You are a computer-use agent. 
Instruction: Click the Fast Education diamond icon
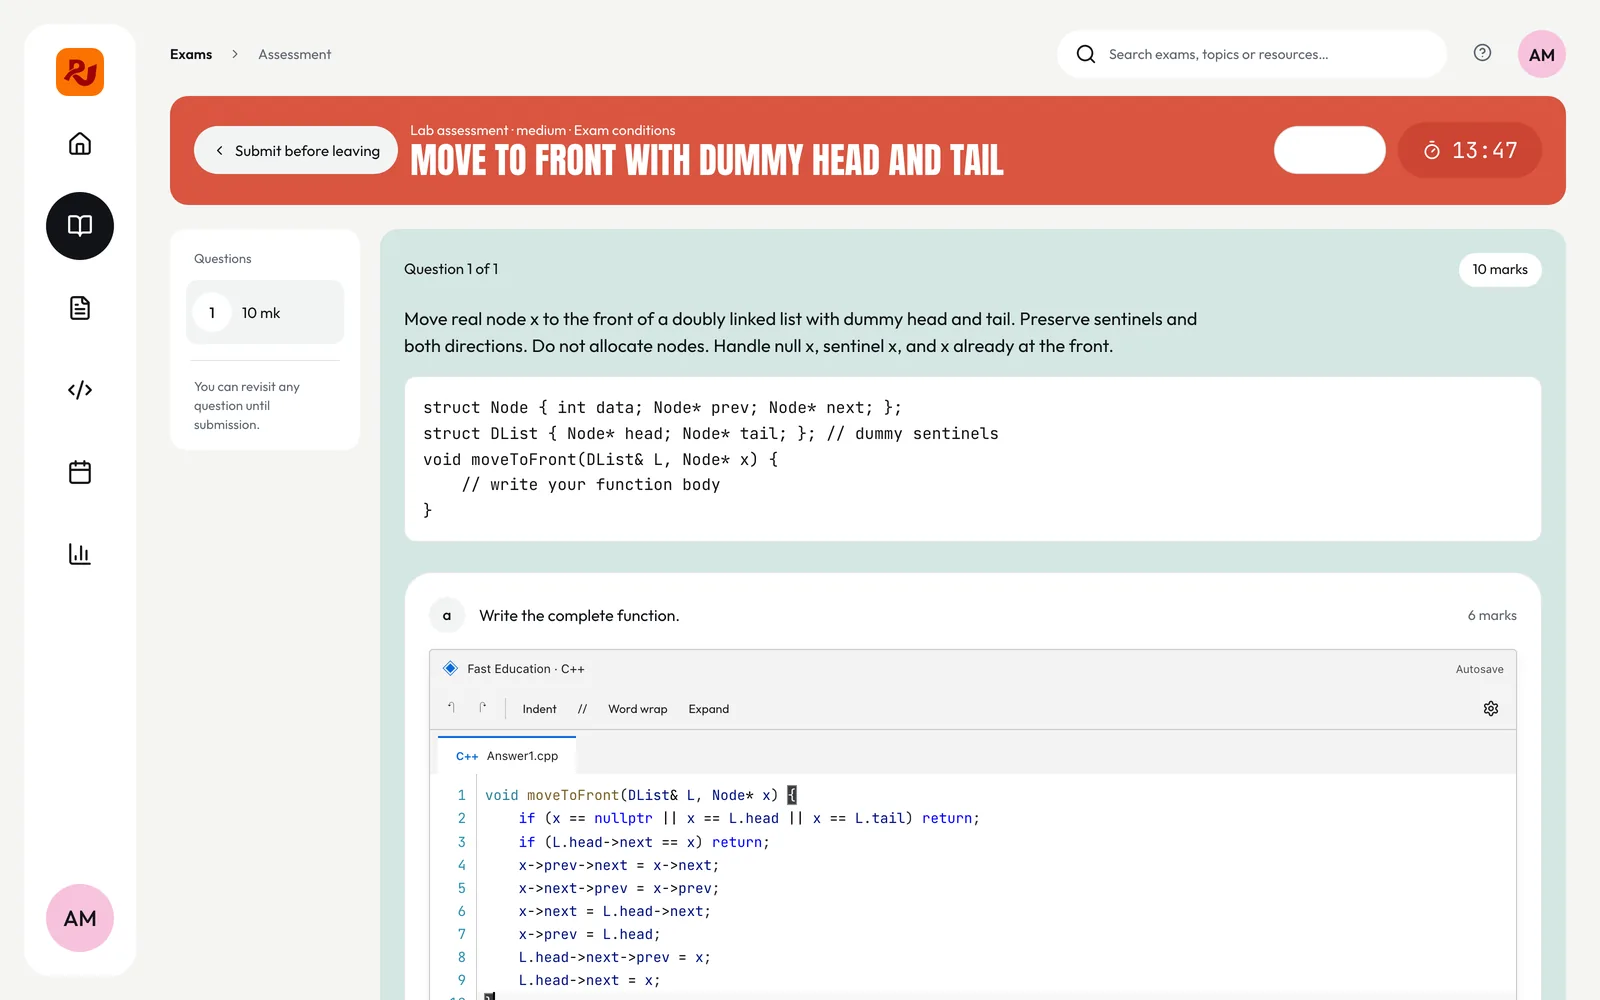(x=451, y=668)
